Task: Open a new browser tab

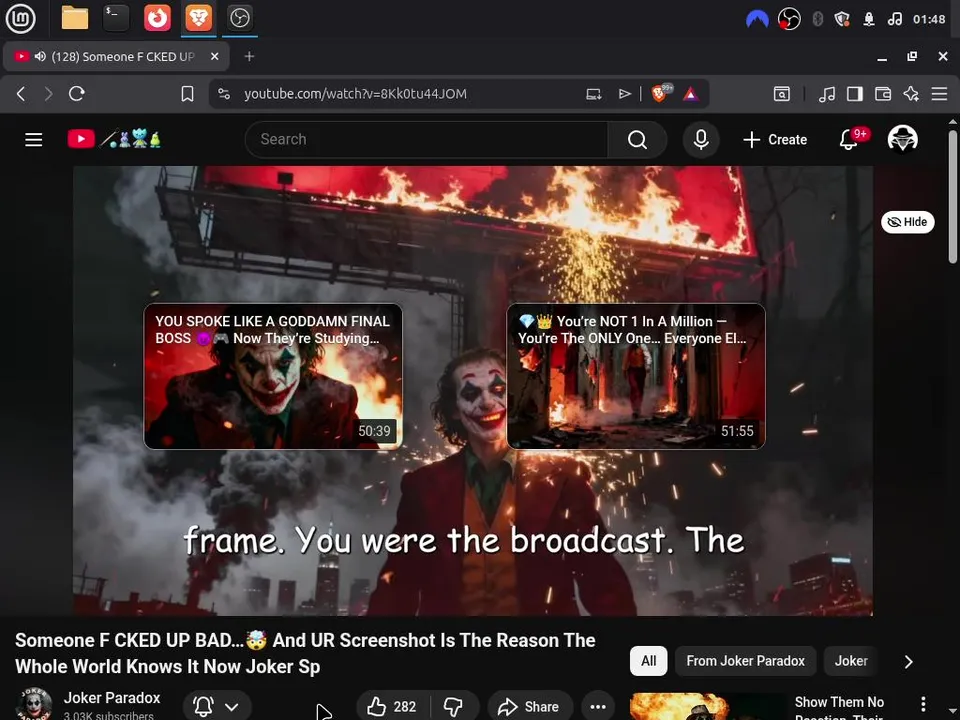Action: pyautogui.click(x=249, y=56)
